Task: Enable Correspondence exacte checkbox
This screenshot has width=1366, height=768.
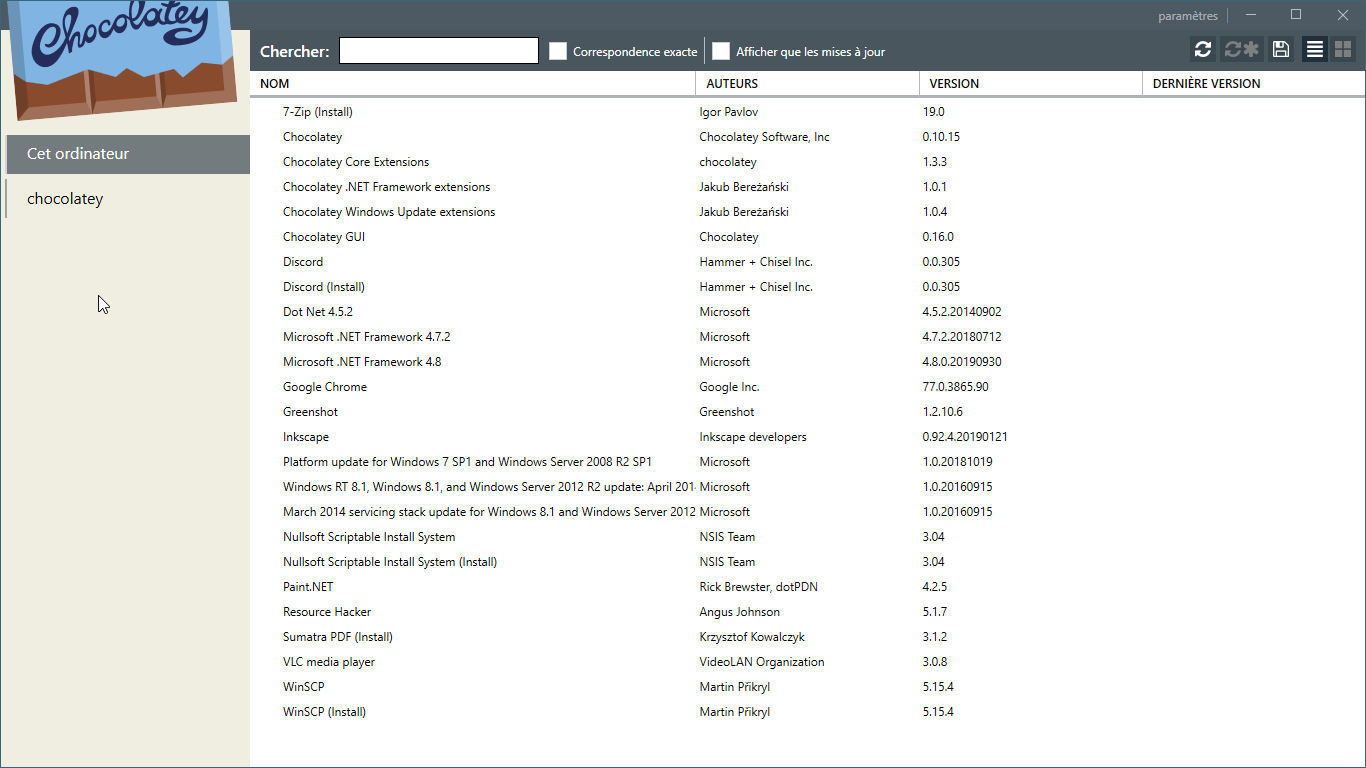Action: click(x=558, y=51)
